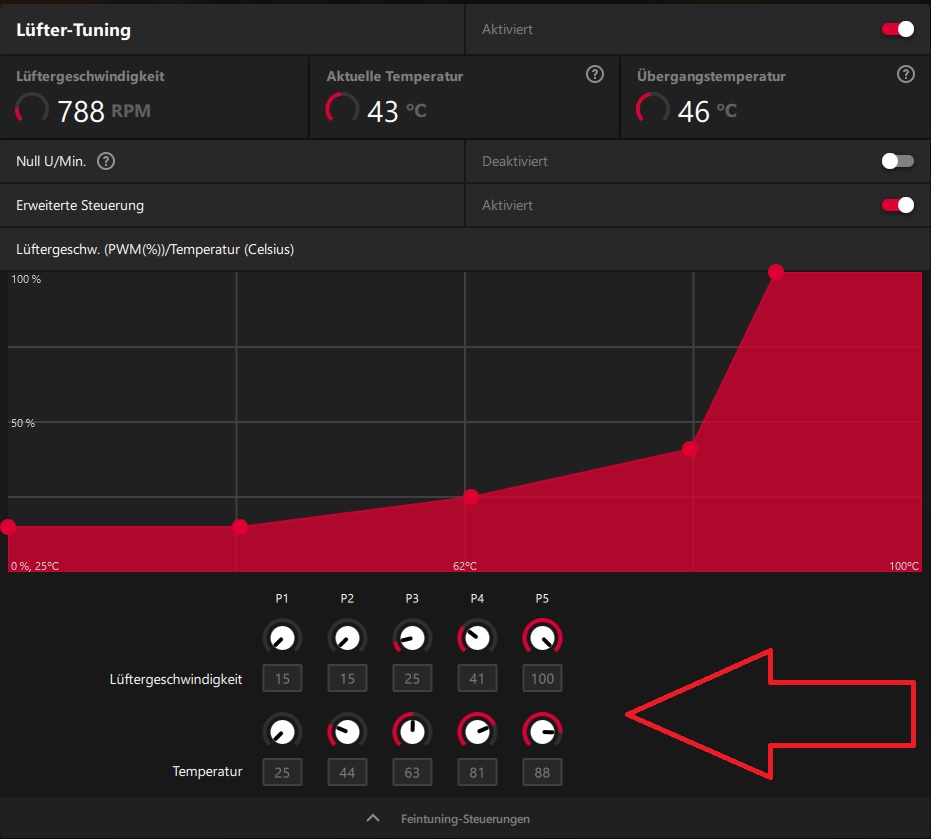Click the 50 % axis label
Screen dimensions: 931x839
23,423
